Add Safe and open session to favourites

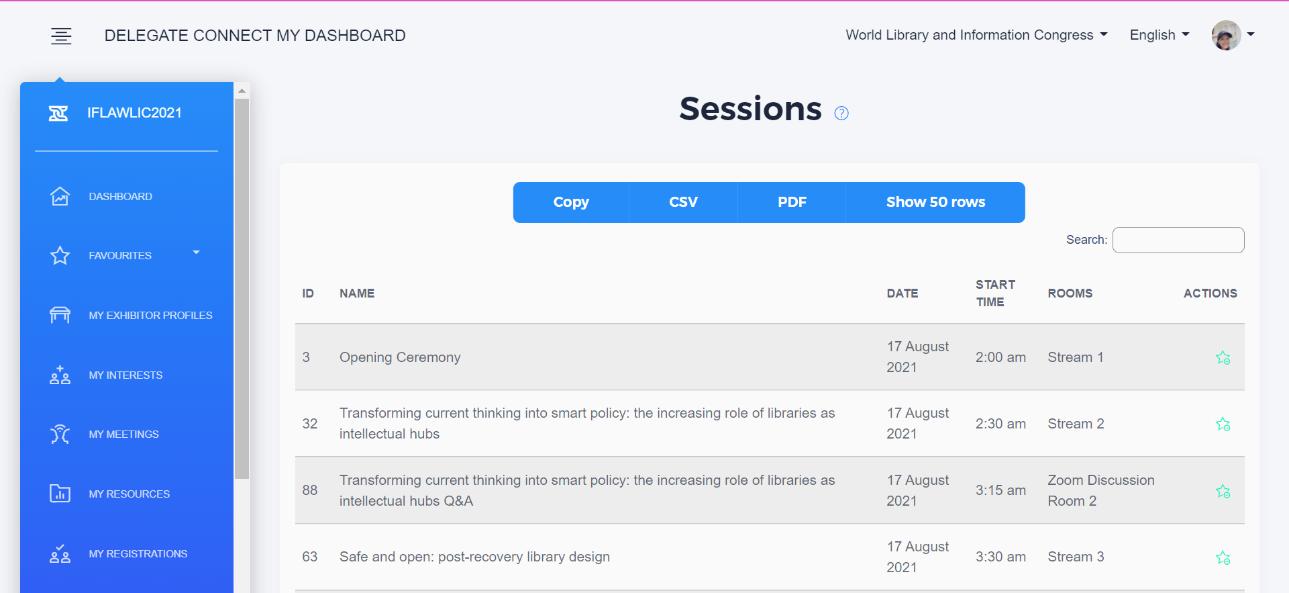click(x=1222, y=558)
